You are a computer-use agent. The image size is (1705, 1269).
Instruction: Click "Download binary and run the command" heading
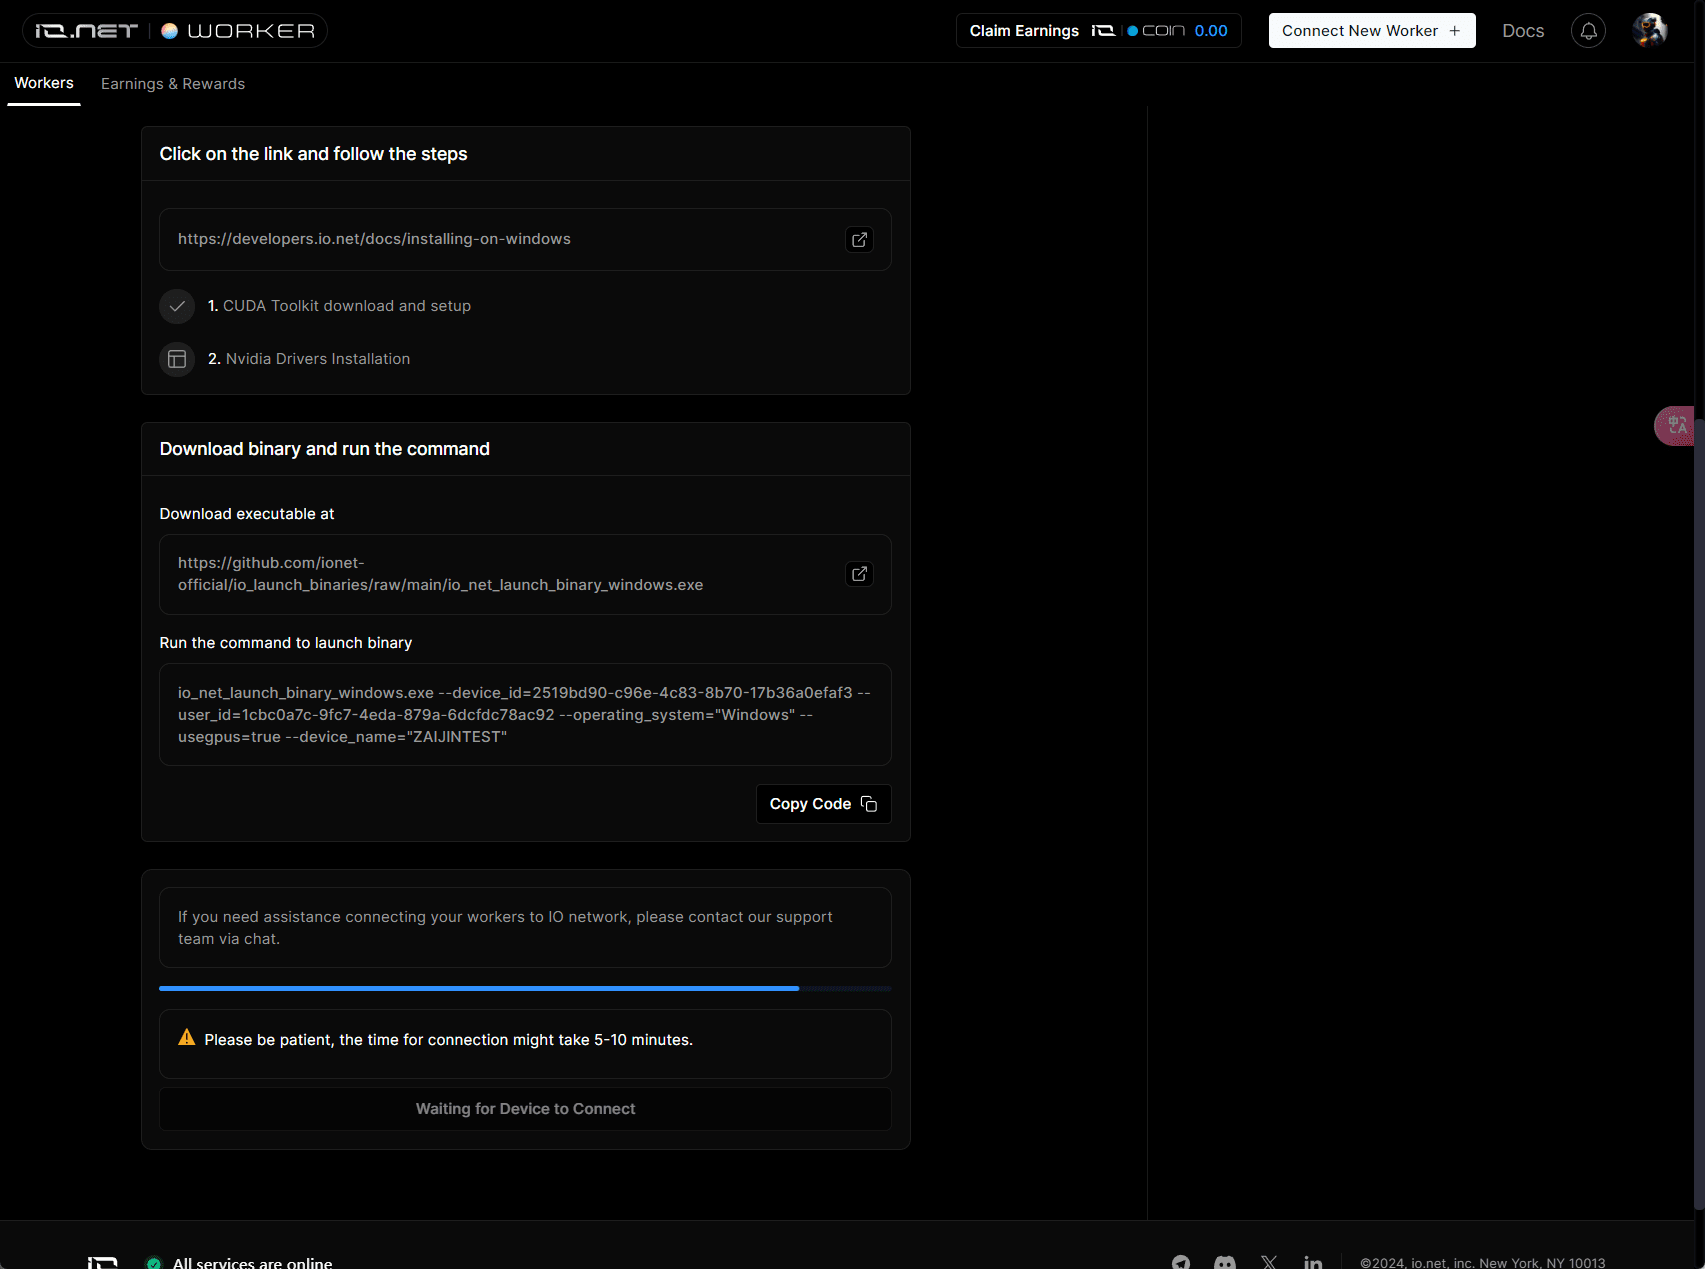[324, 449]
